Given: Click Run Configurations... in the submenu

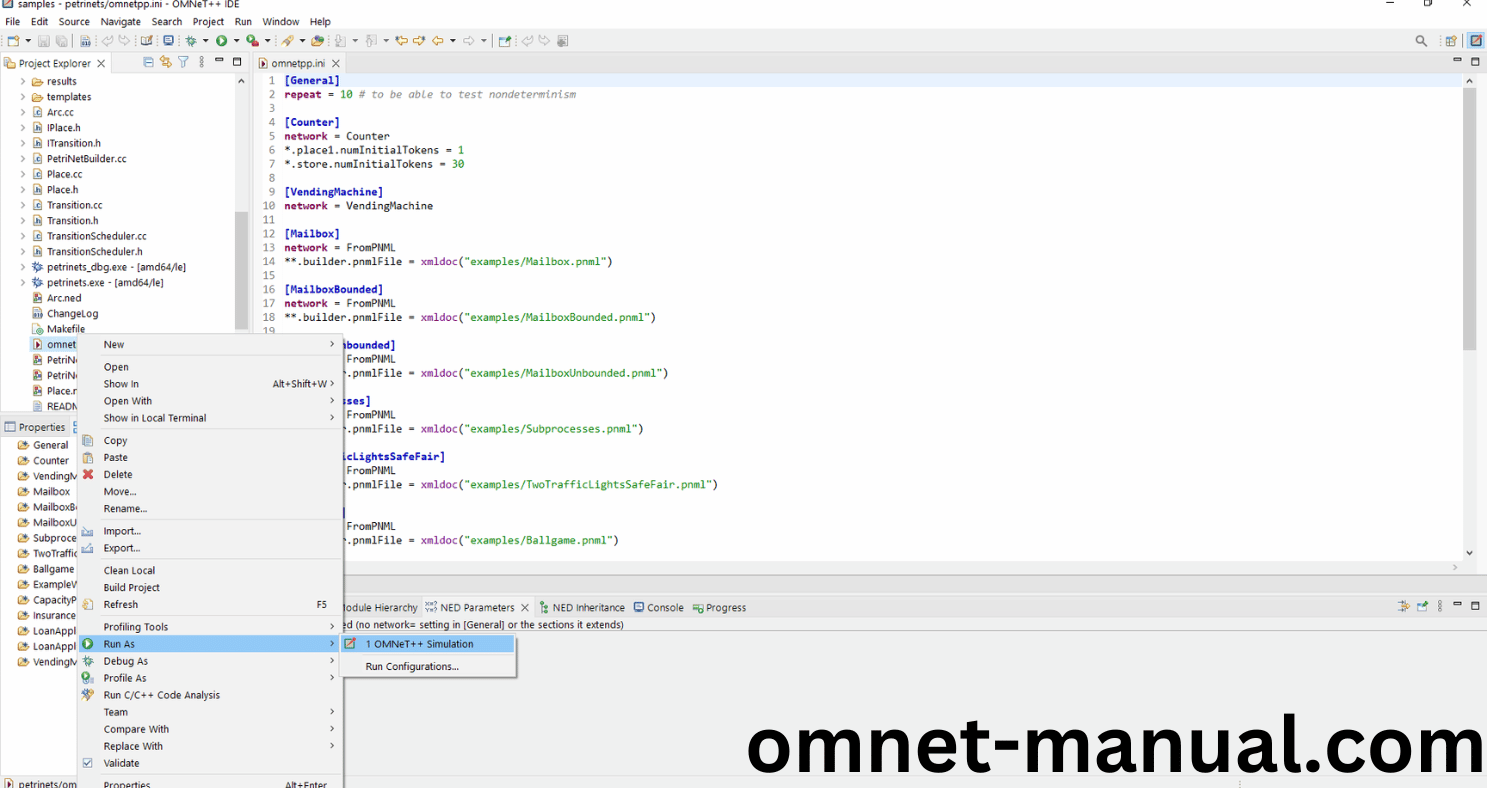Looking at the screenshot, I should 412,667.
